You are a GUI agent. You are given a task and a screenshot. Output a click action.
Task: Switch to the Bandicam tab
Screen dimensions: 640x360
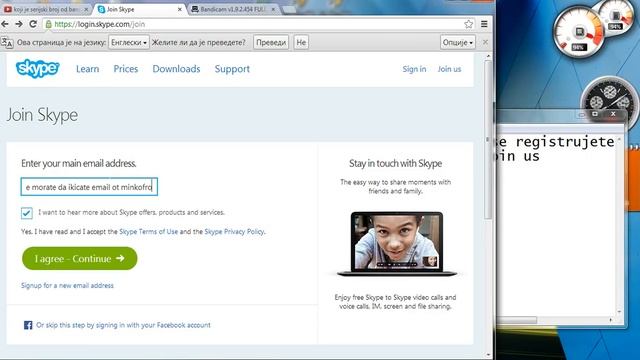233,9
